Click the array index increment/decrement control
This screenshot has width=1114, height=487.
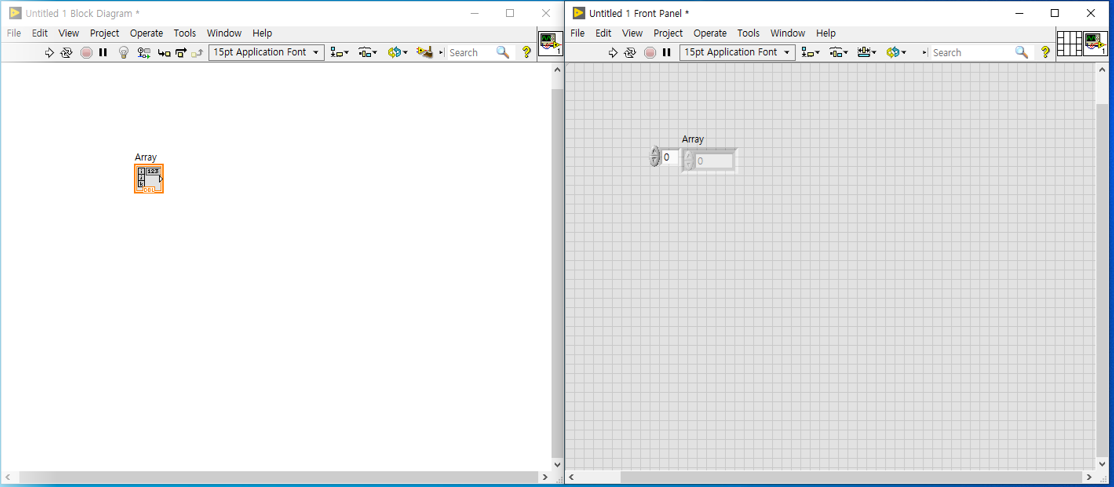pos(655,156)
